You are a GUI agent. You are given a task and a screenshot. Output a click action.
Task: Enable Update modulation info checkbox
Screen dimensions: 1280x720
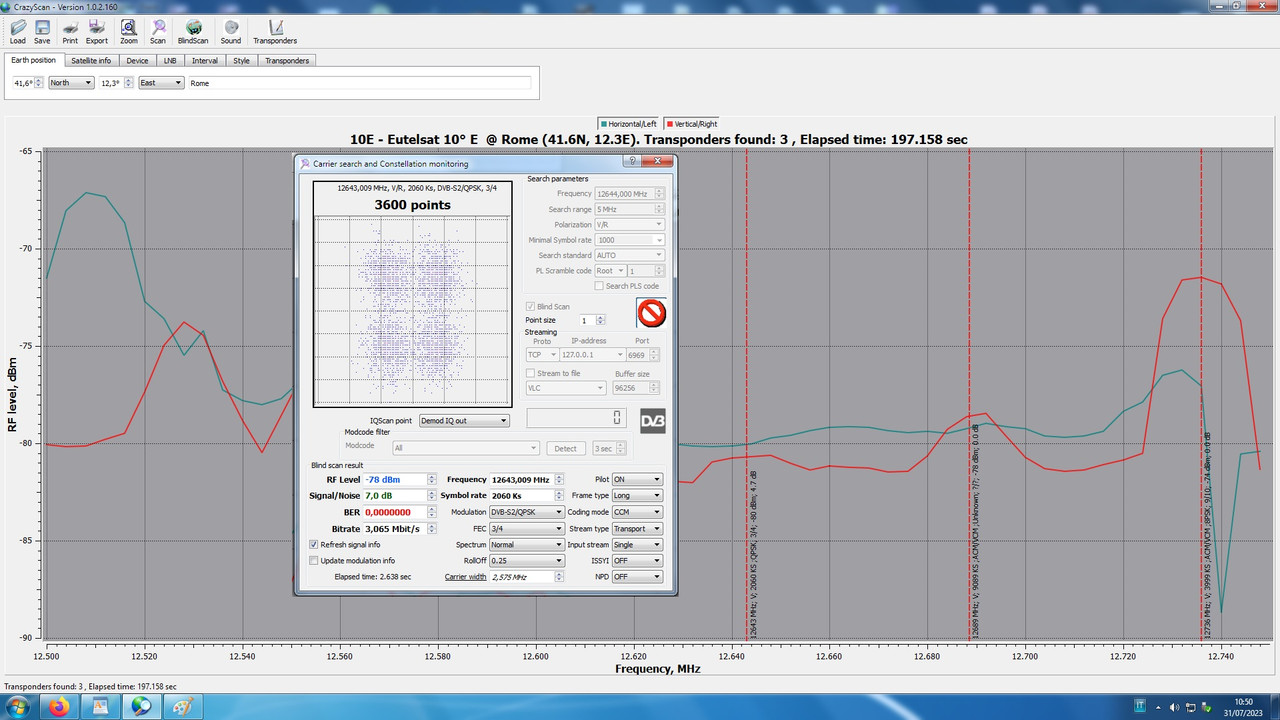(x=314, y=560)
